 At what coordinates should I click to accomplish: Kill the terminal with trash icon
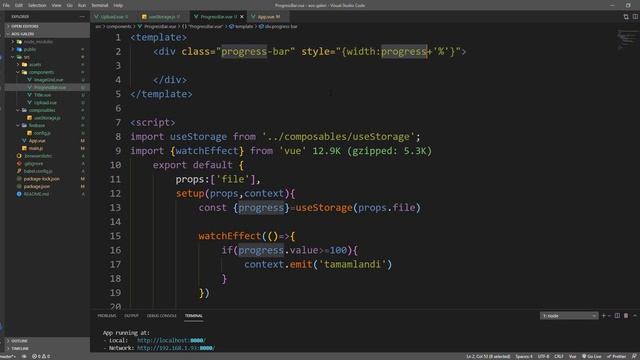[626, 316]
